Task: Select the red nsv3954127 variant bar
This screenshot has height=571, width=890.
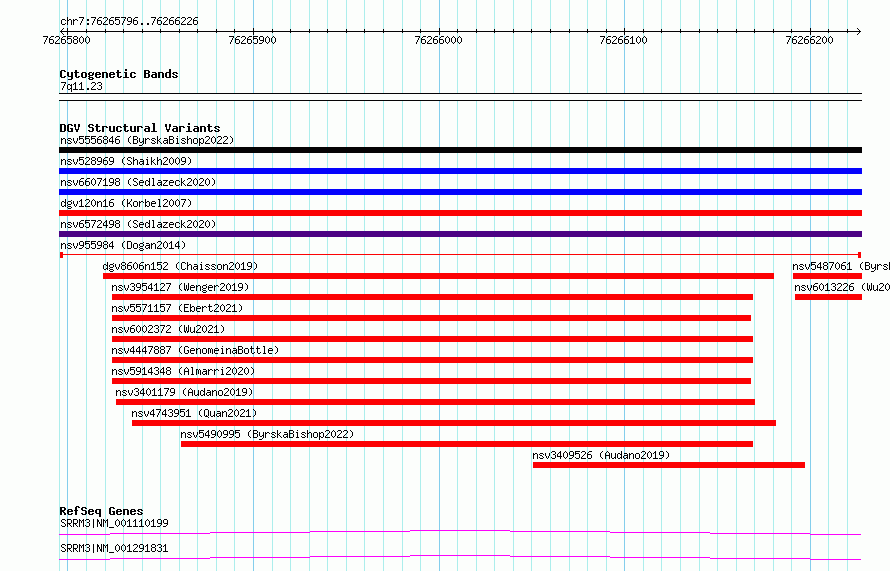Action: [433, 297]
